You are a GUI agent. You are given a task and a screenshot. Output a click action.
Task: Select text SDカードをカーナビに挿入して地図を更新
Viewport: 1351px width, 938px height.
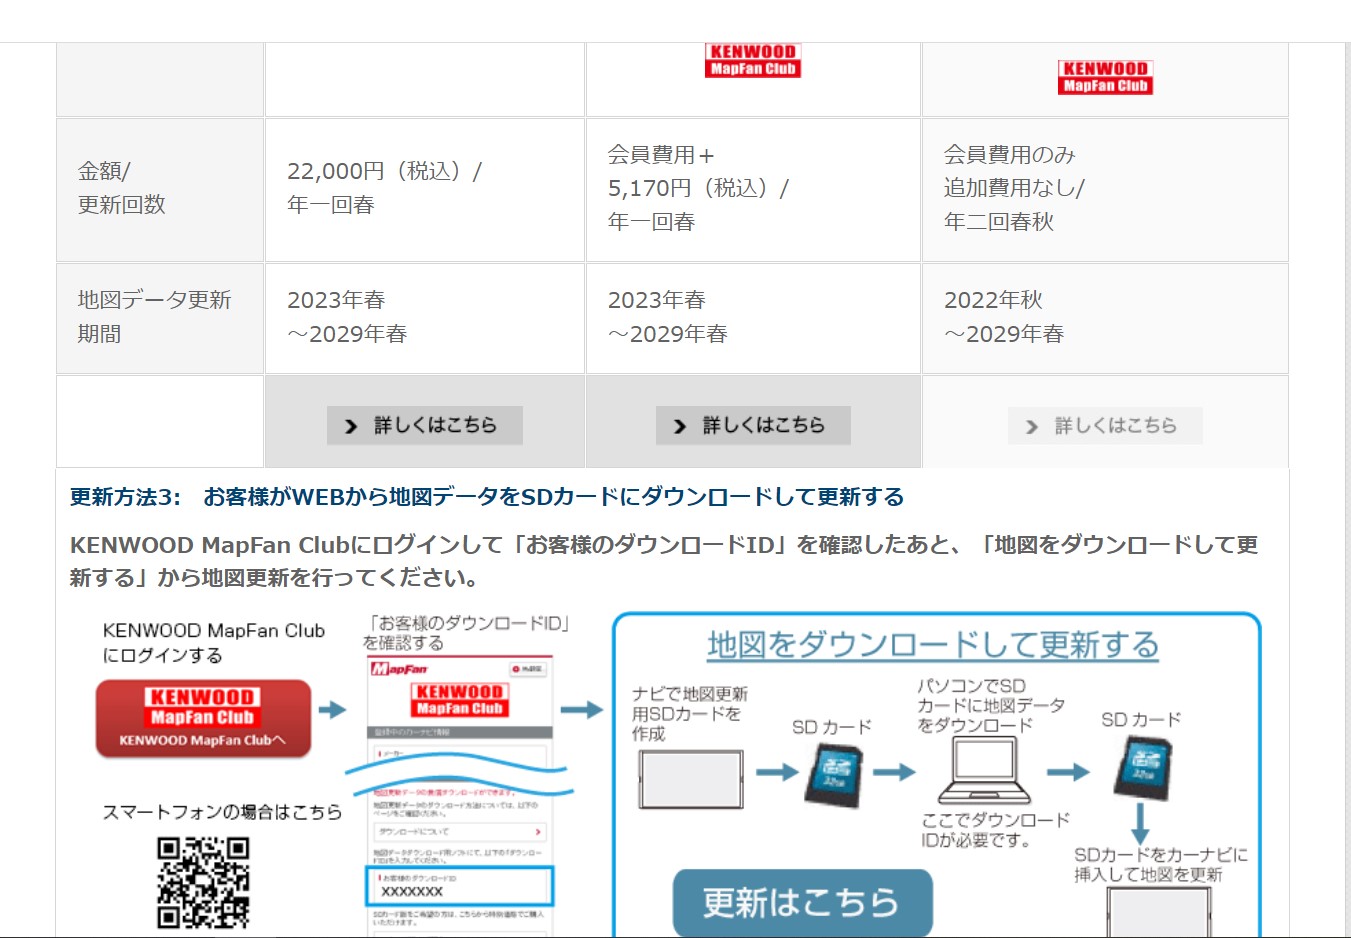click(x=1161, y=865)
